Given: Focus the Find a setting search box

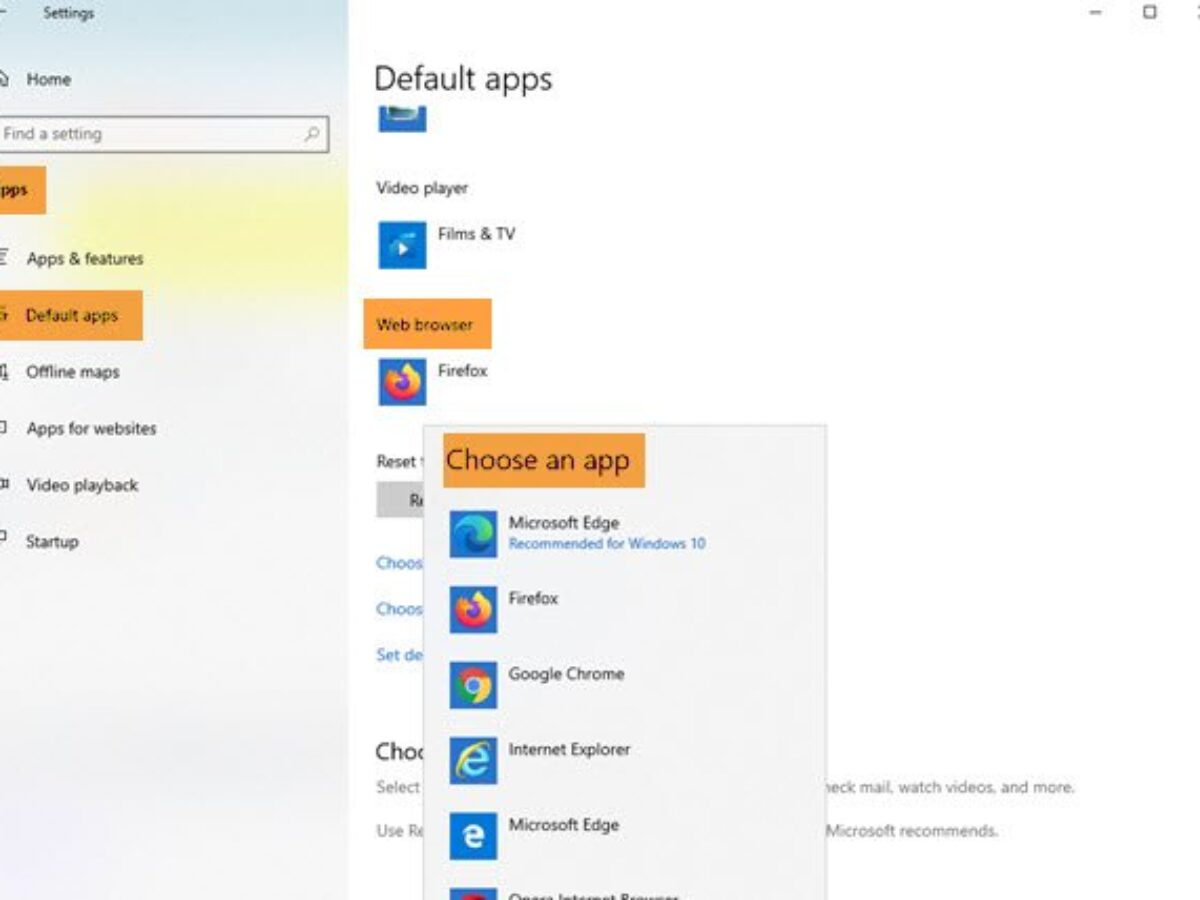Looking at the screenshot, I should (x=163, y=133).
